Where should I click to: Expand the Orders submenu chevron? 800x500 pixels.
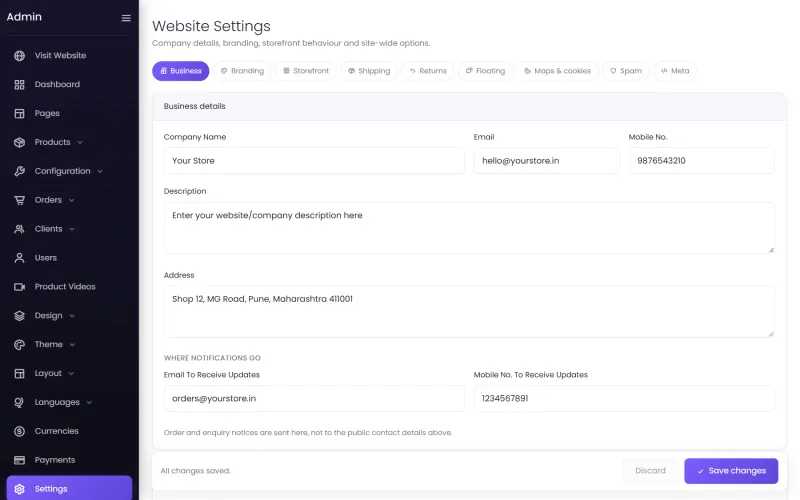point(71,200)
